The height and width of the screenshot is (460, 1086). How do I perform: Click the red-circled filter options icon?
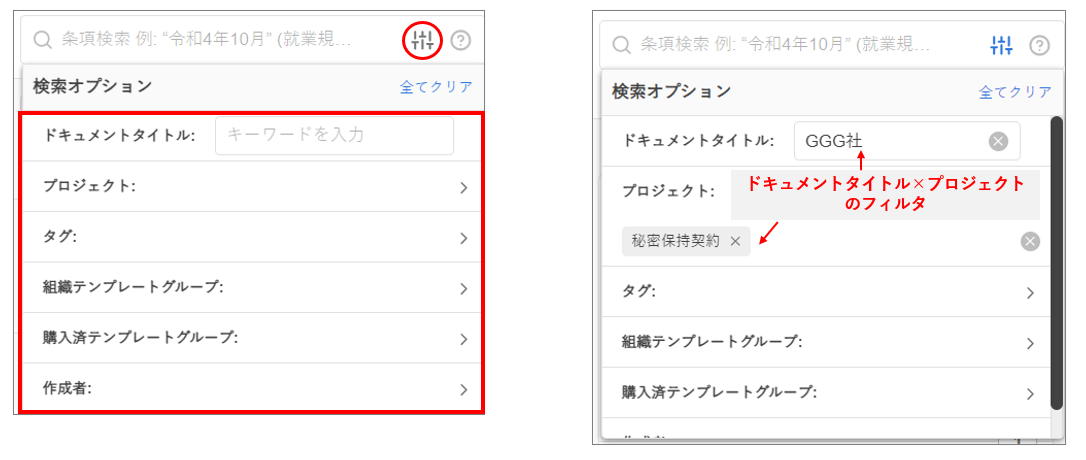(x=423, y=40)
